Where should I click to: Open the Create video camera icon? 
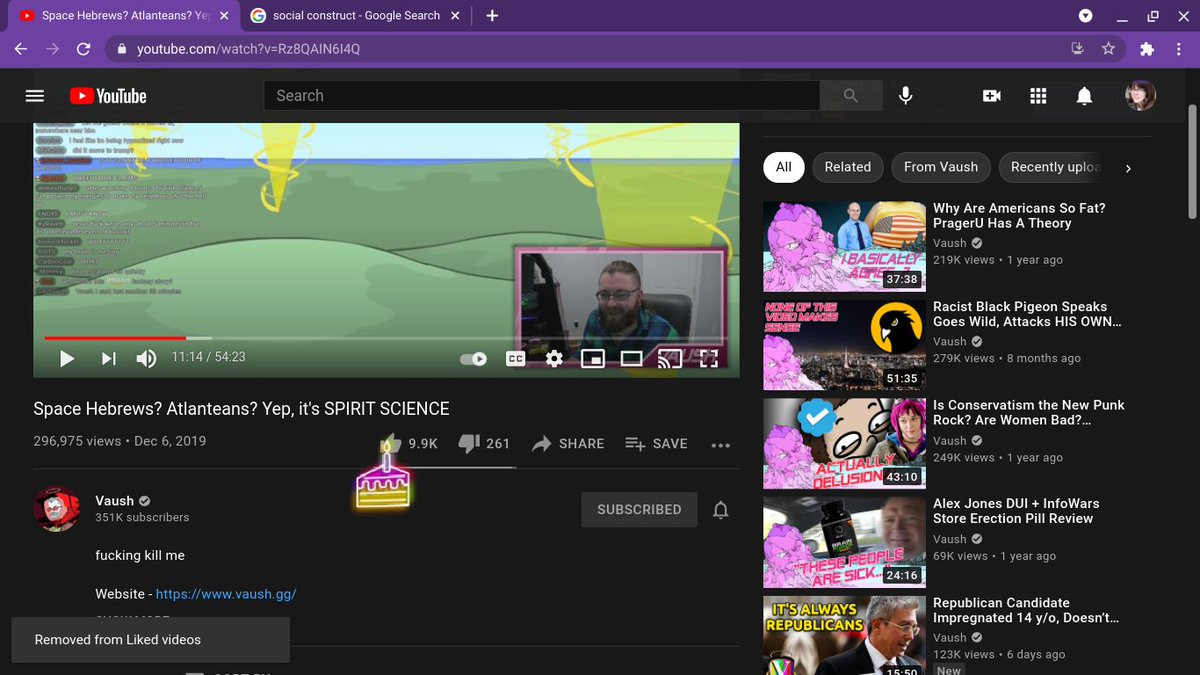[x=991, y=96]
